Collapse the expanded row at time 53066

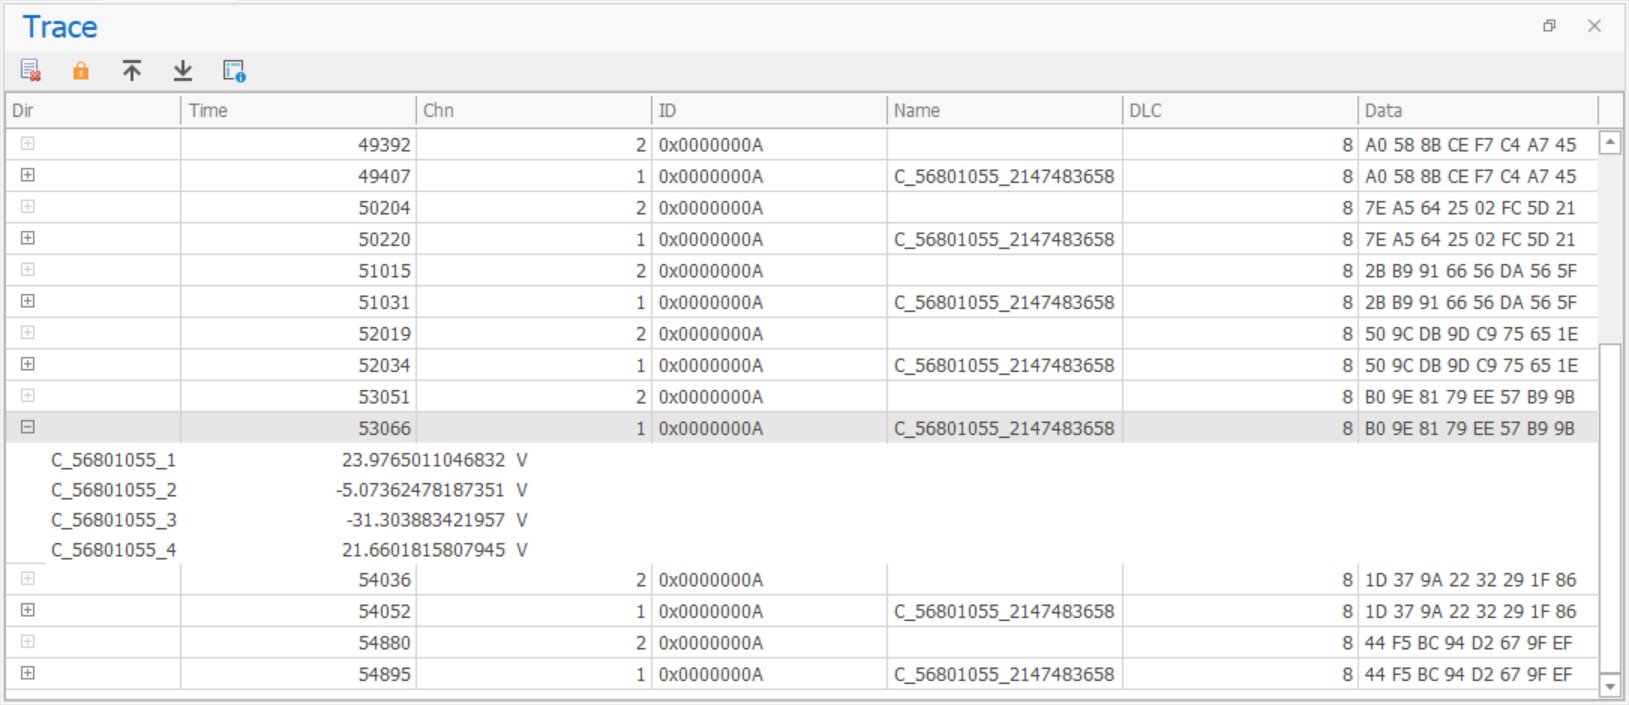pos(28,427)
